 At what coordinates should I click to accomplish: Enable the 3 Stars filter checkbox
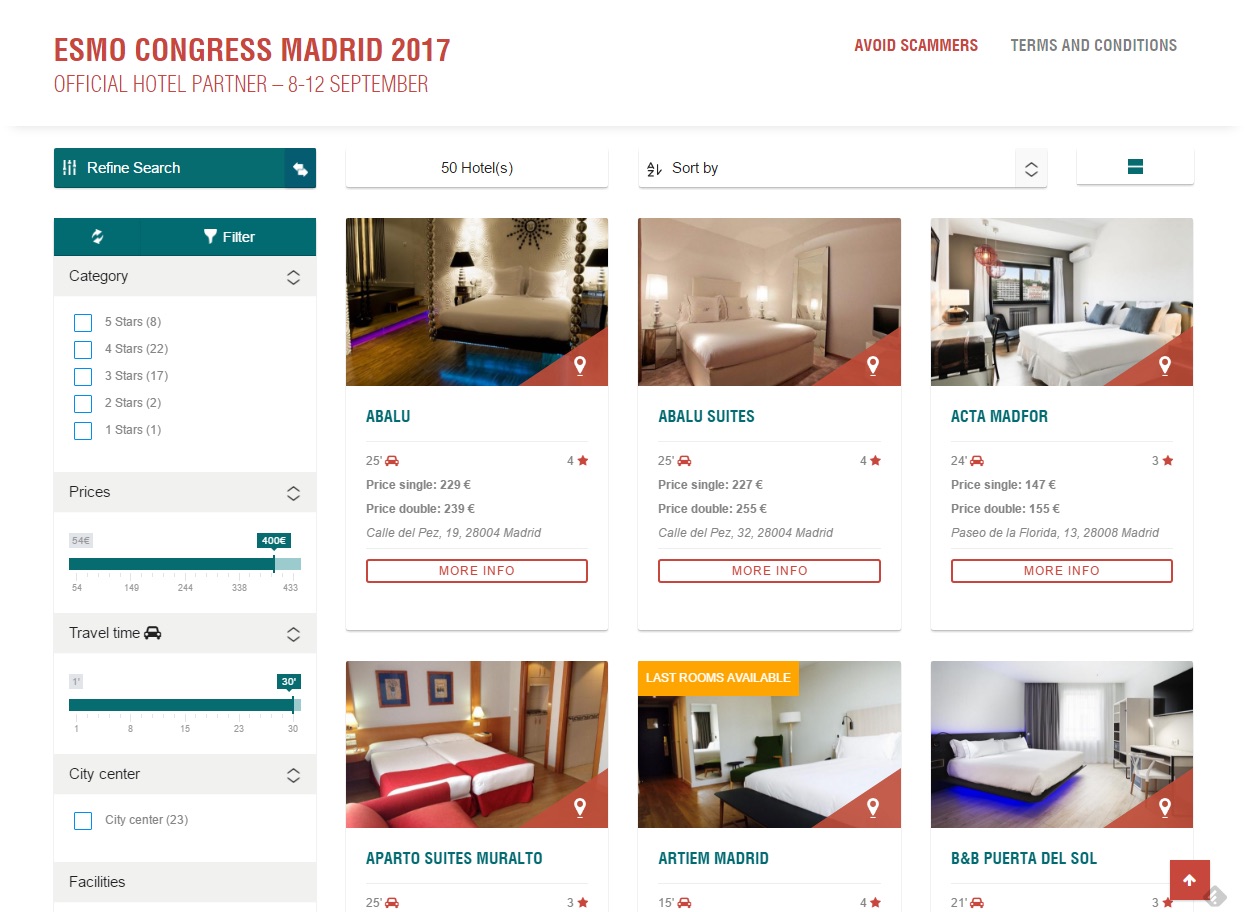[x=83, y=376]
